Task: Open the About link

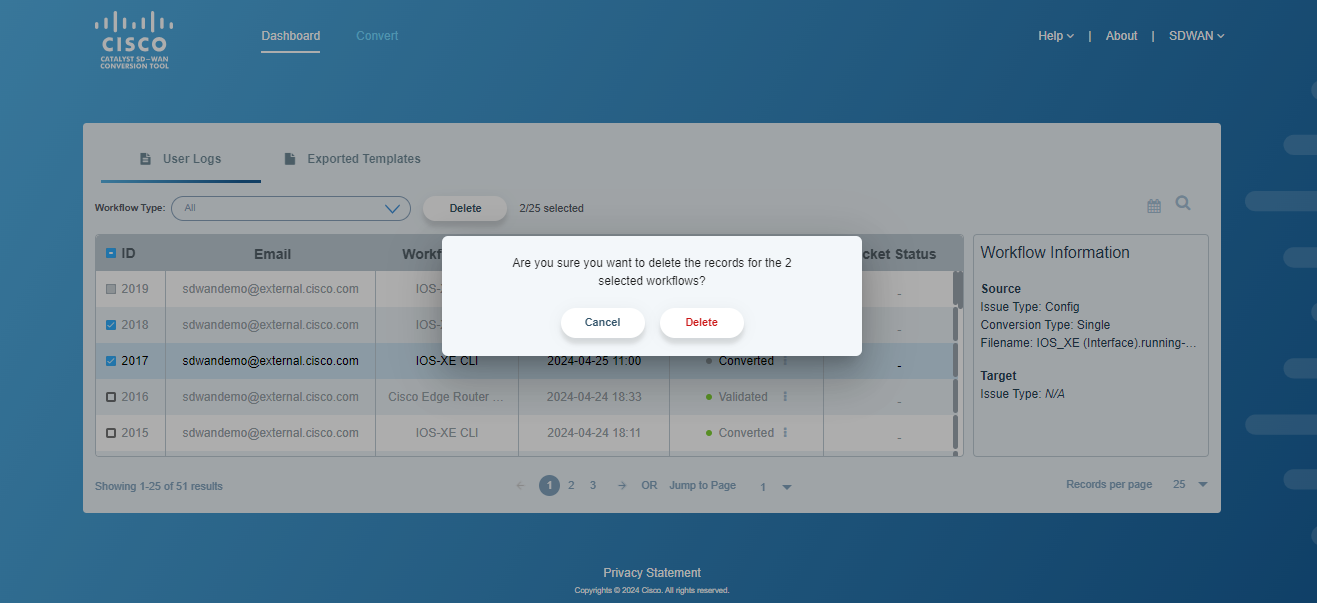Action: pyautogui.click(x=1121, y=36)
